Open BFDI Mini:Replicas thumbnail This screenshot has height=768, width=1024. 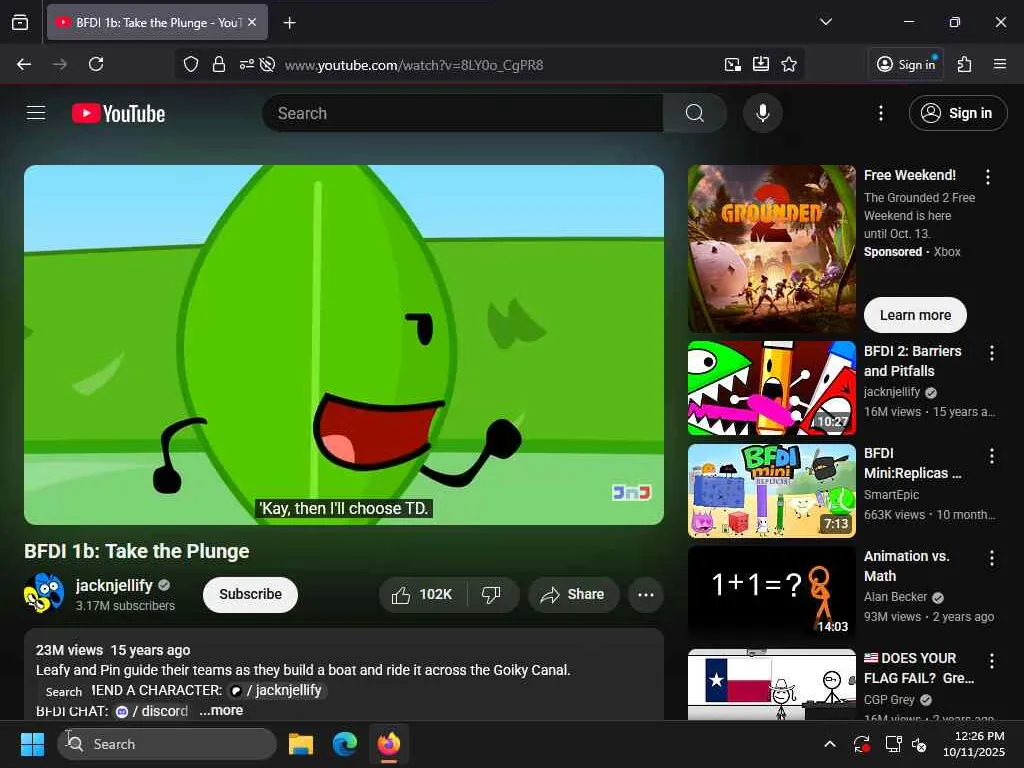click(771, 490)
